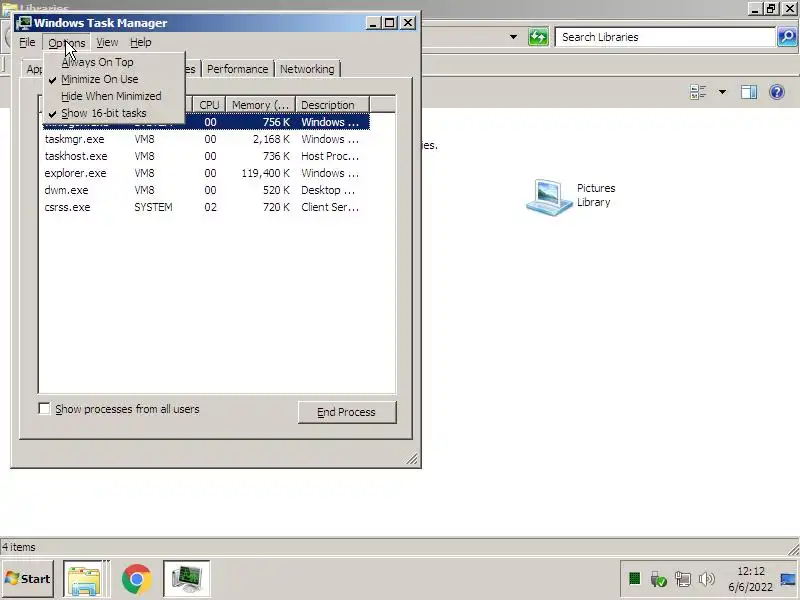800x600 pixels.
Task: Switch to the Performance tab
Action: [x=237, y=69]
